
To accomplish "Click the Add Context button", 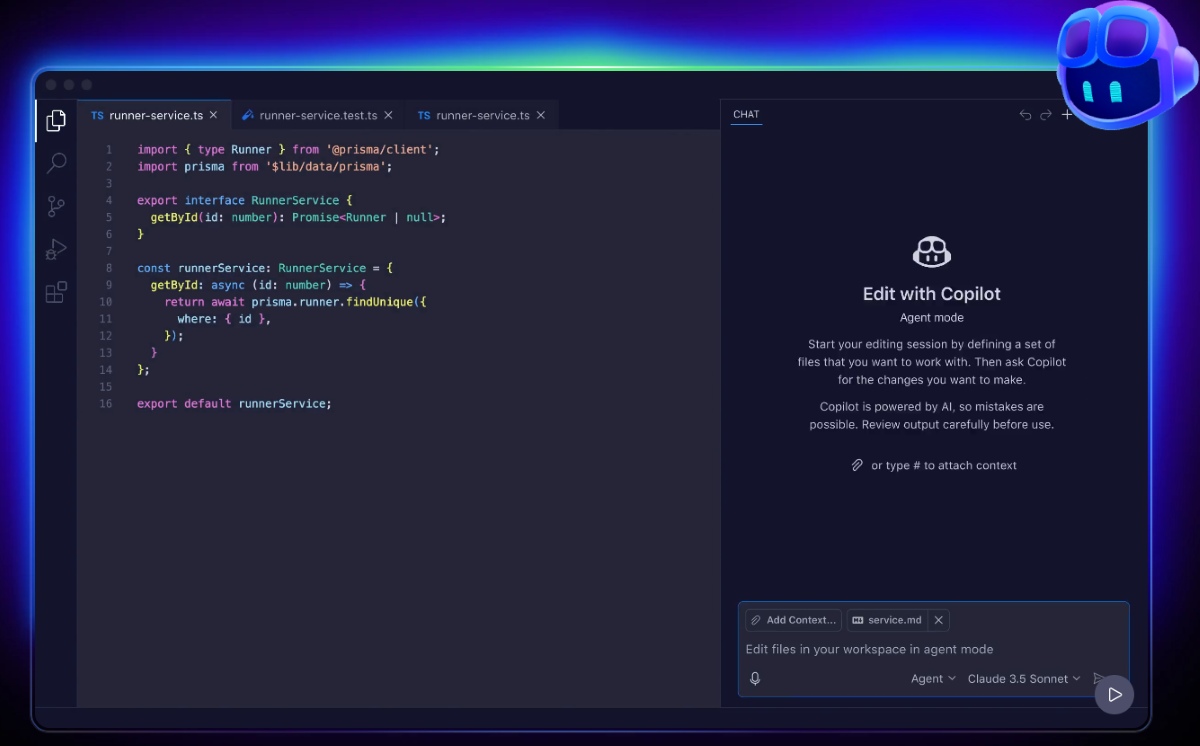I will click(x=793, y=620).
